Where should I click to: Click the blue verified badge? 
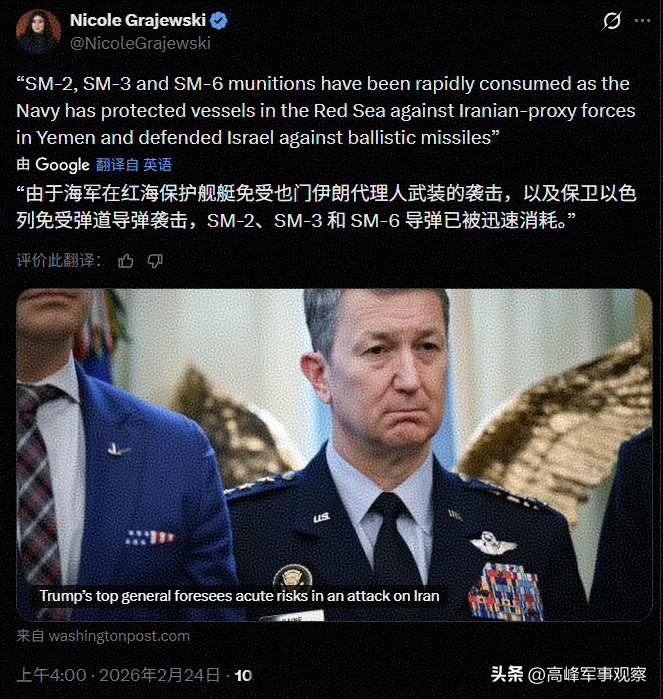point(218,21)
